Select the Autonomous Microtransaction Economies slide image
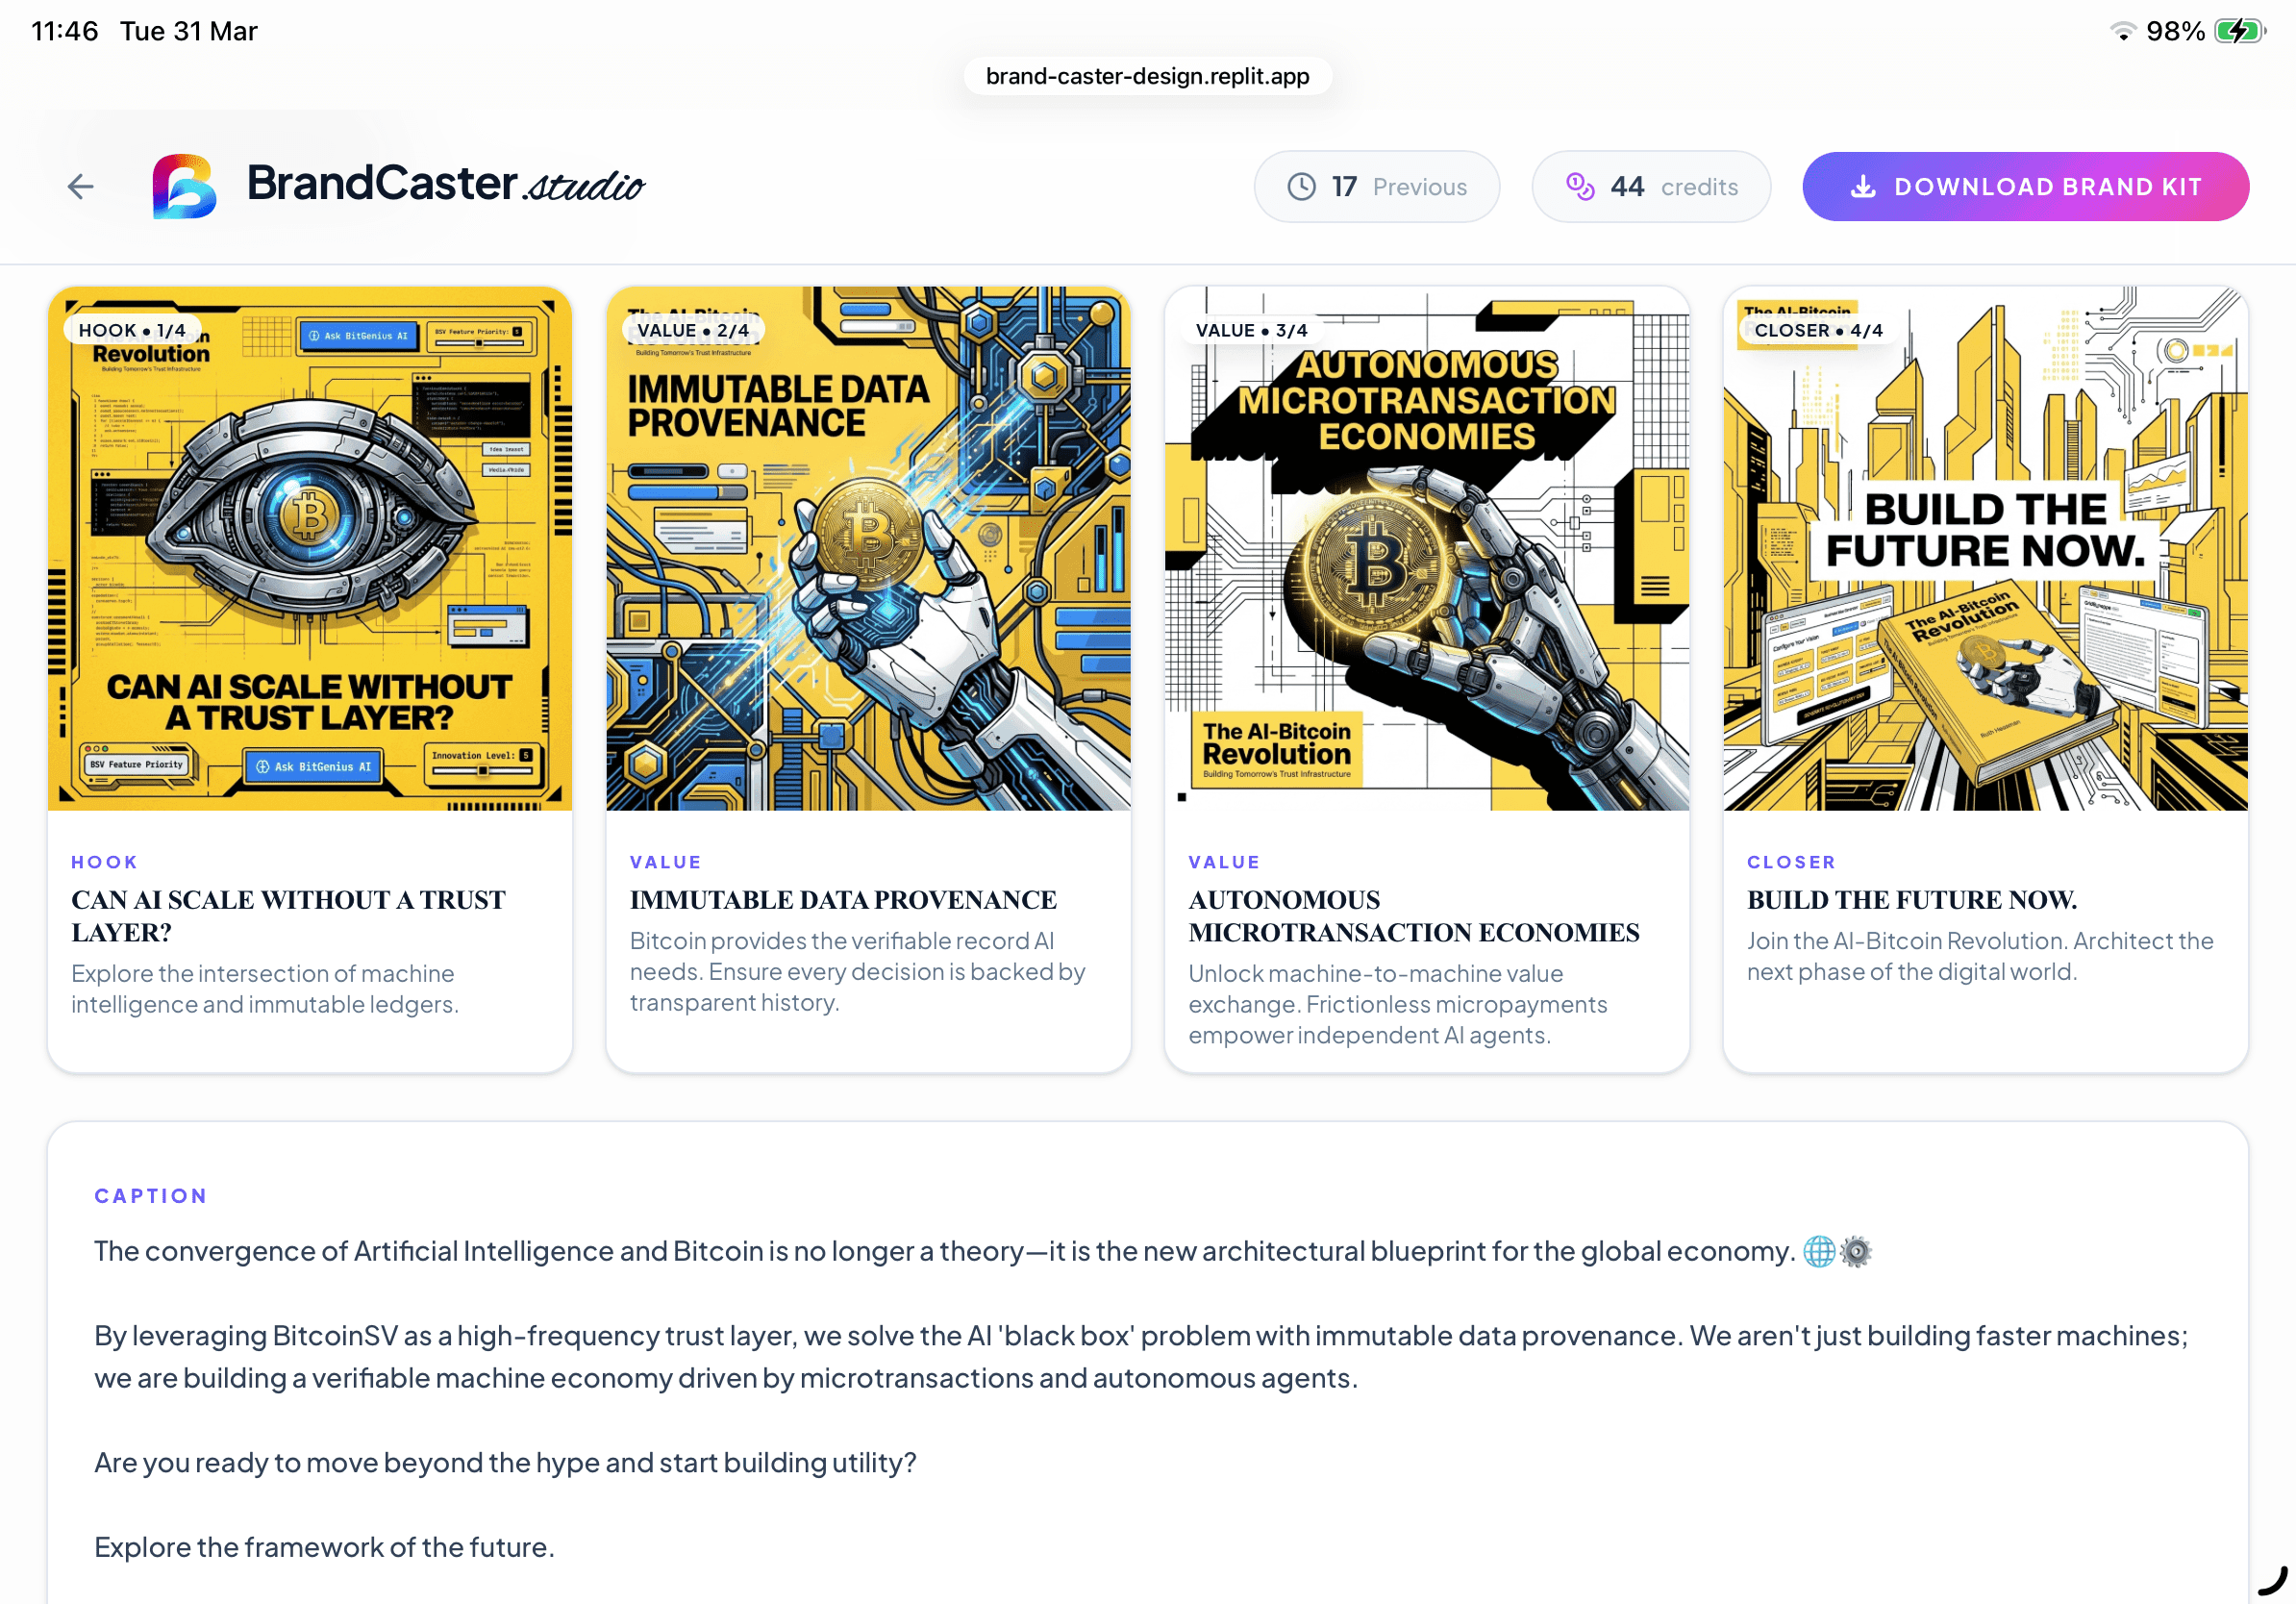The image size is (2296, 1604). point(1427,549)
